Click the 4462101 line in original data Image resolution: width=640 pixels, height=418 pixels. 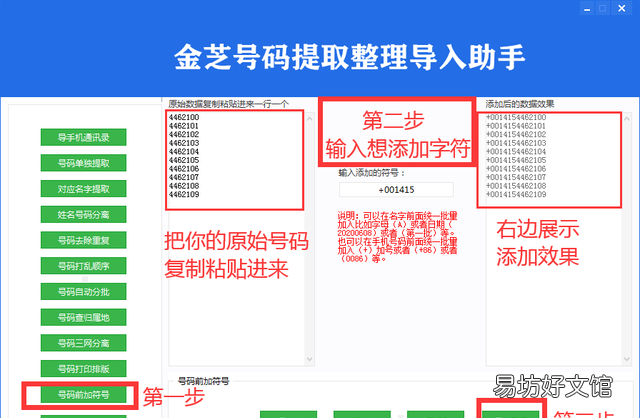click(184, 126)
